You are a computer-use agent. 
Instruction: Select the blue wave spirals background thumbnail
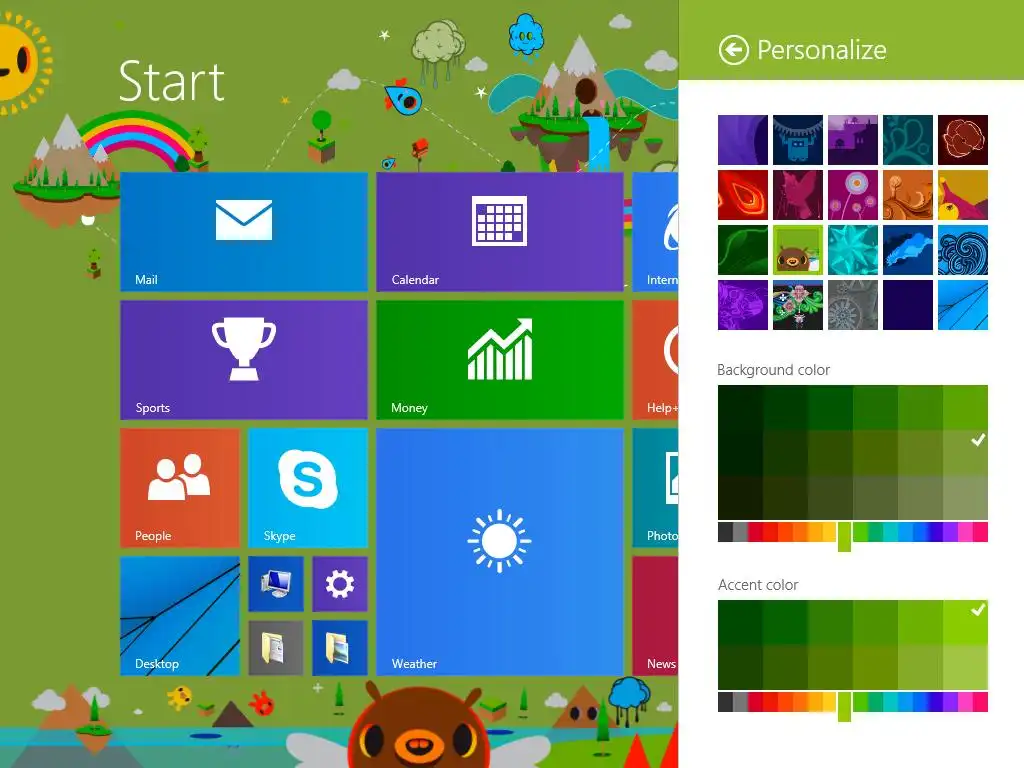(963, 250)
